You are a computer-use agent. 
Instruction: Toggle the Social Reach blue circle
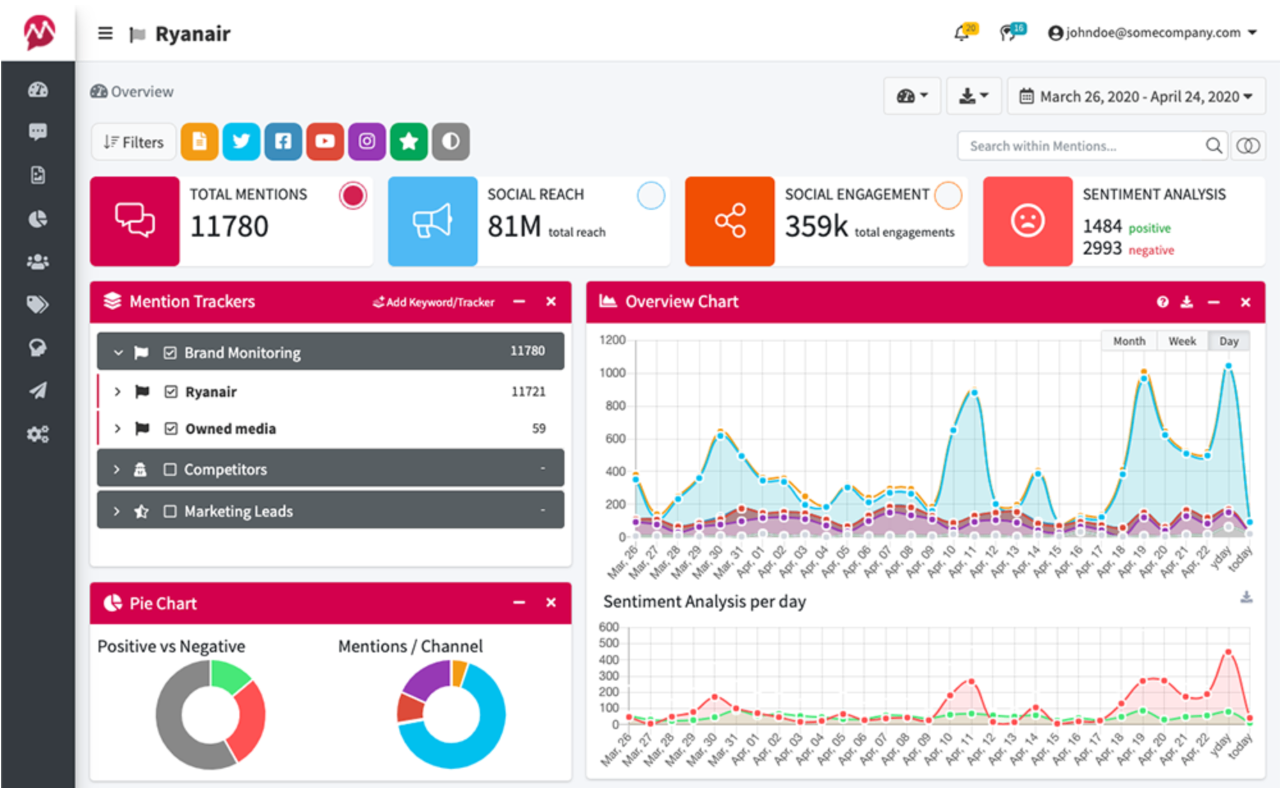point(651,196)
